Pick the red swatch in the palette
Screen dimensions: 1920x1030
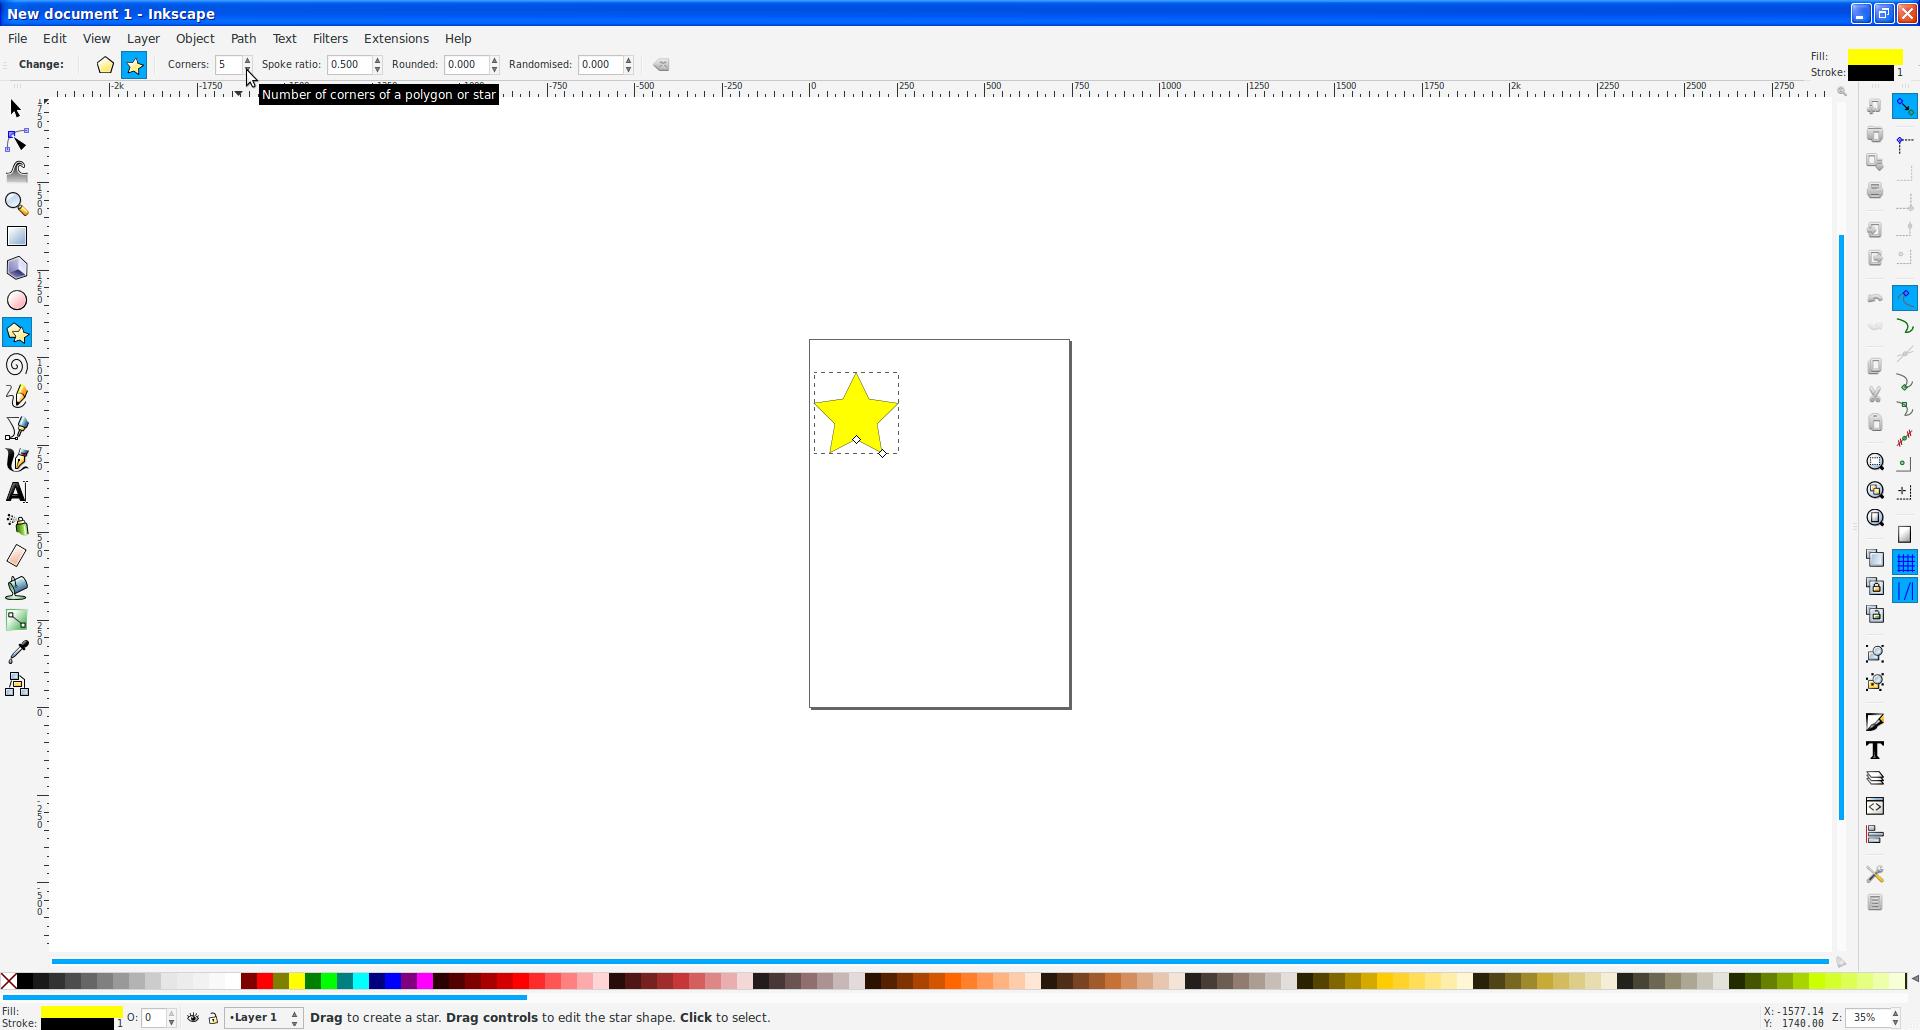[265, 982]
